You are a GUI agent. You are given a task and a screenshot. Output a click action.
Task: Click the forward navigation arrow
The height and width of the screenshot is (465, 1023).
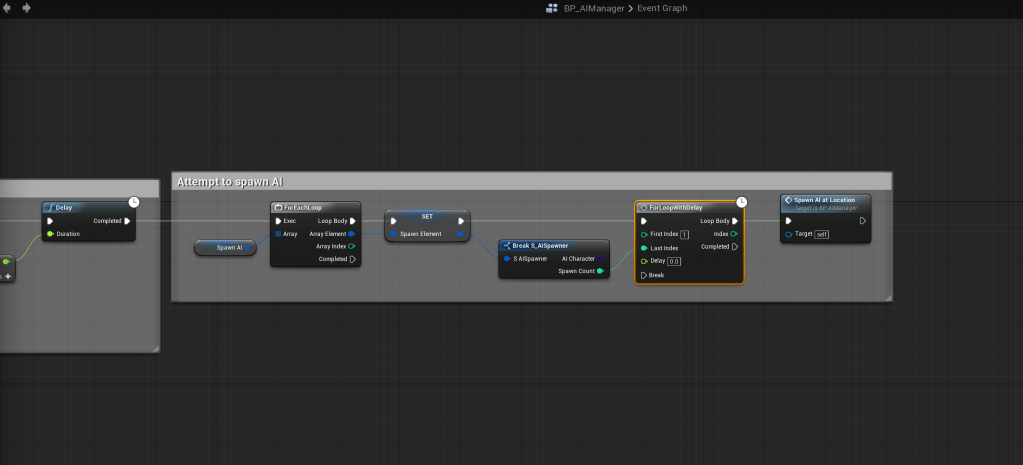pos(26,8)
